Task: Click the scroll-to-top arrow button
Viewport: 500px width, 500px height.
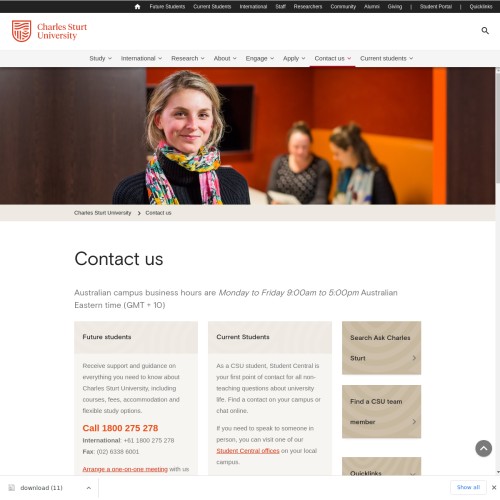Action: pos(483,448)
